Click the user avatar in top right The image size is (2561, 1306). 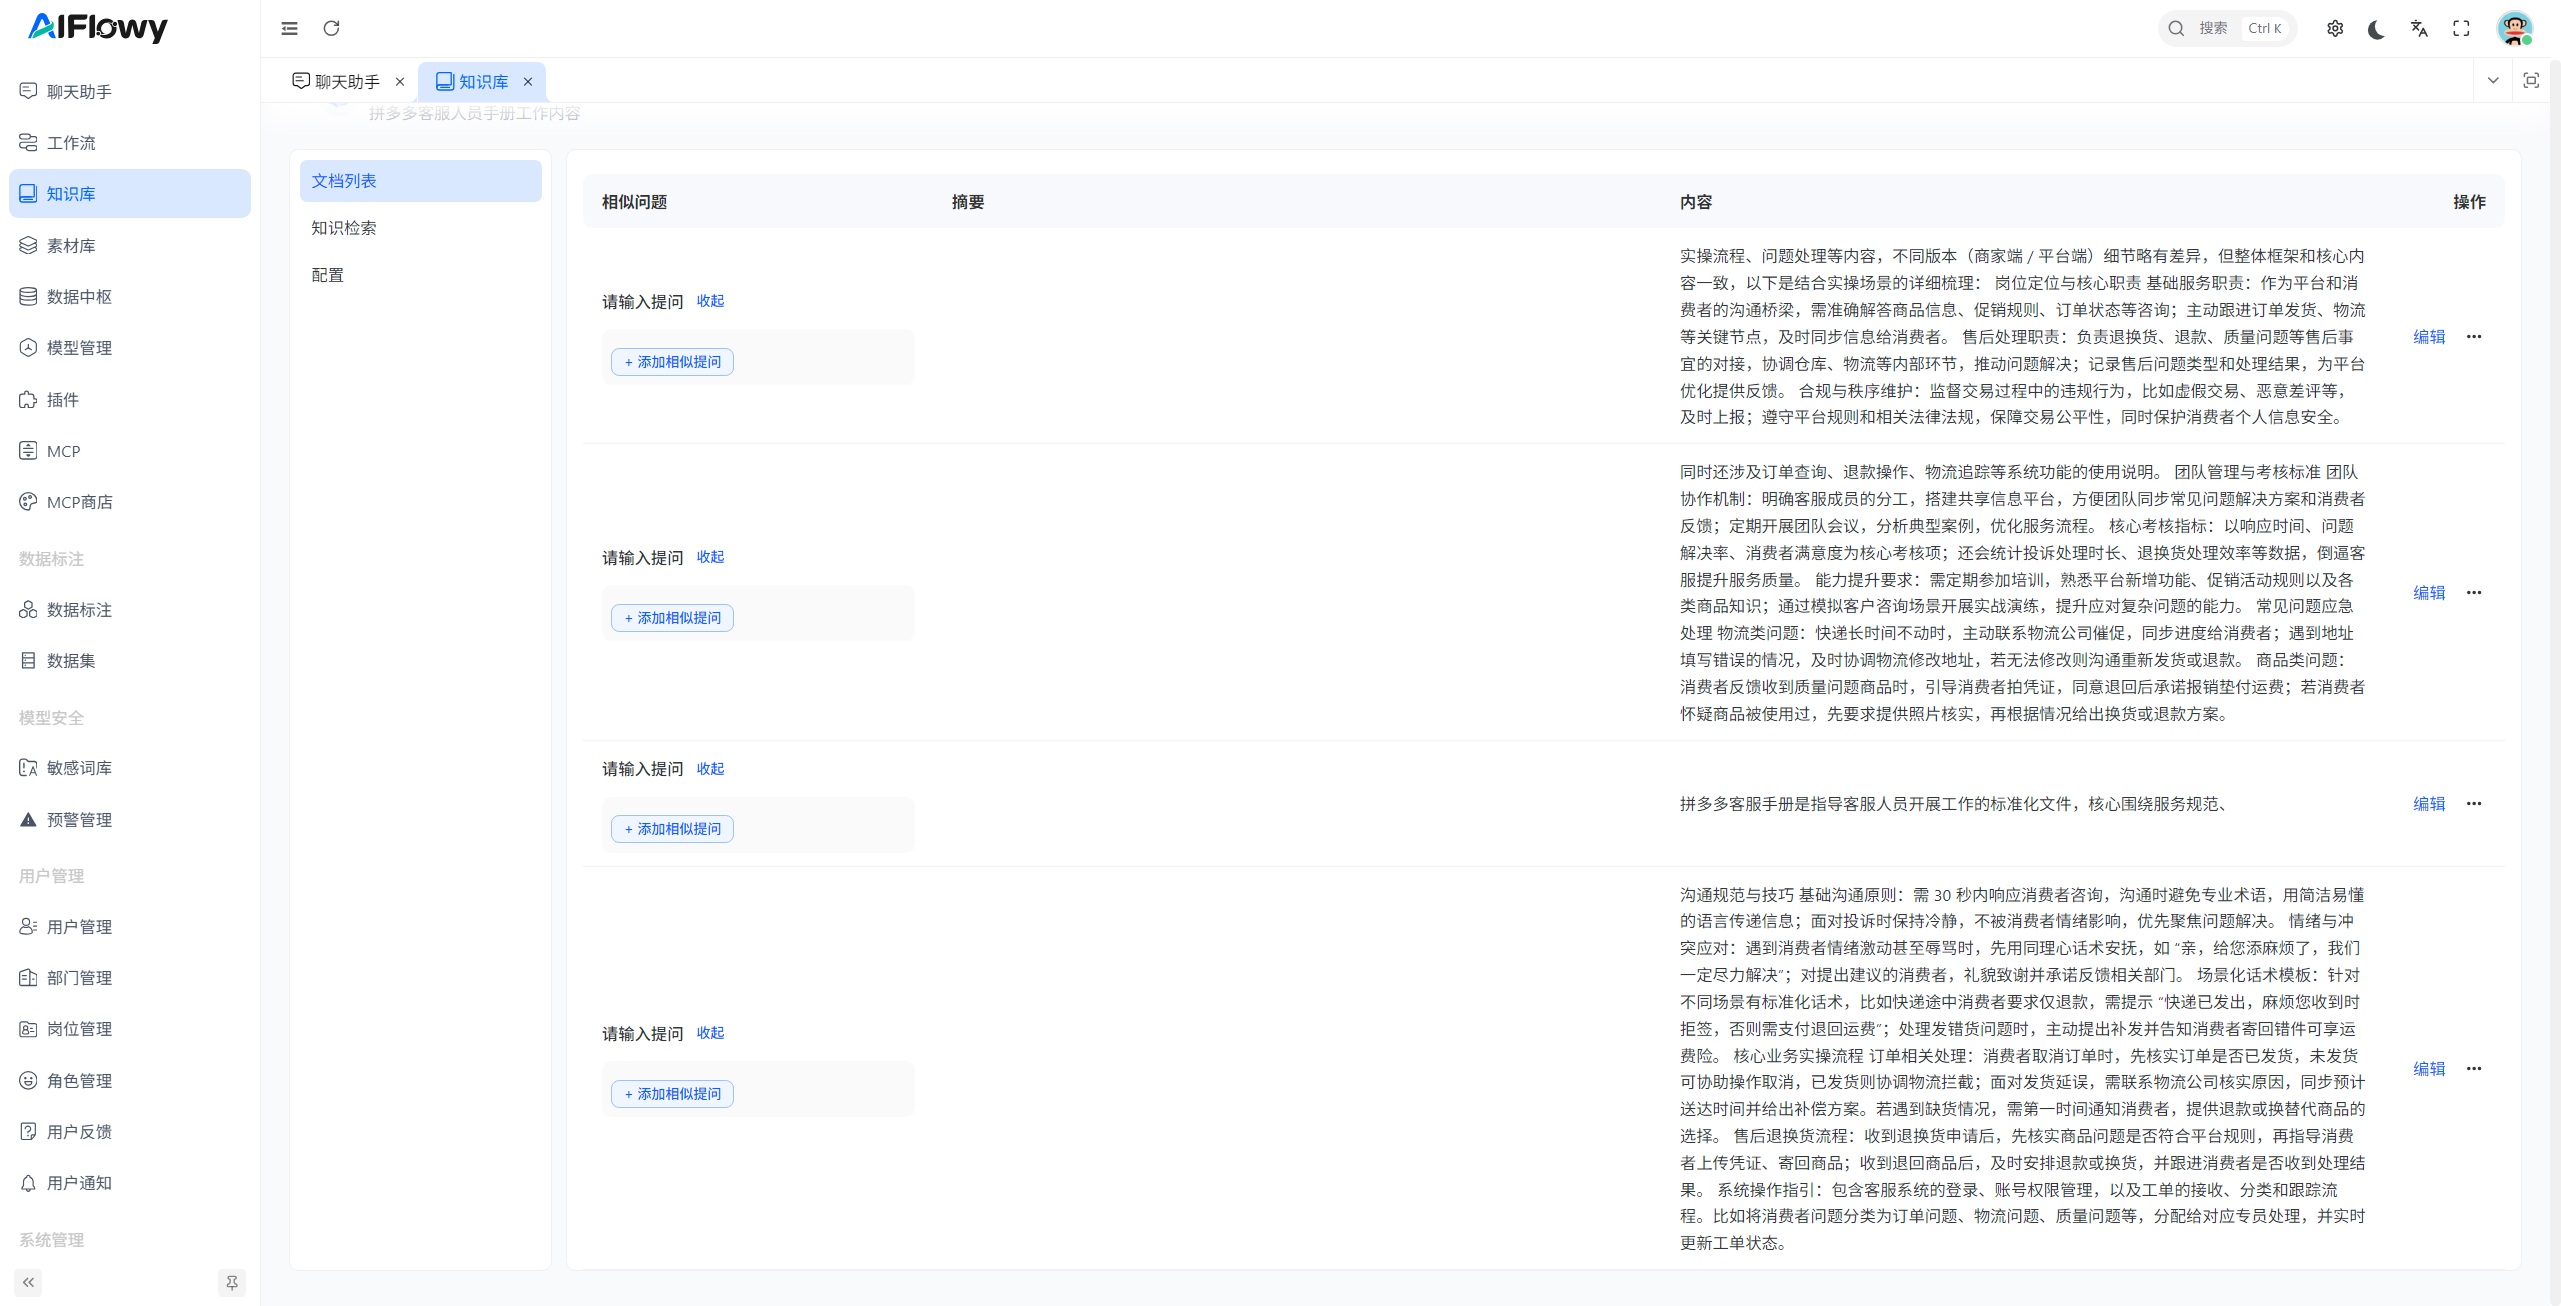click(2514, 28)
